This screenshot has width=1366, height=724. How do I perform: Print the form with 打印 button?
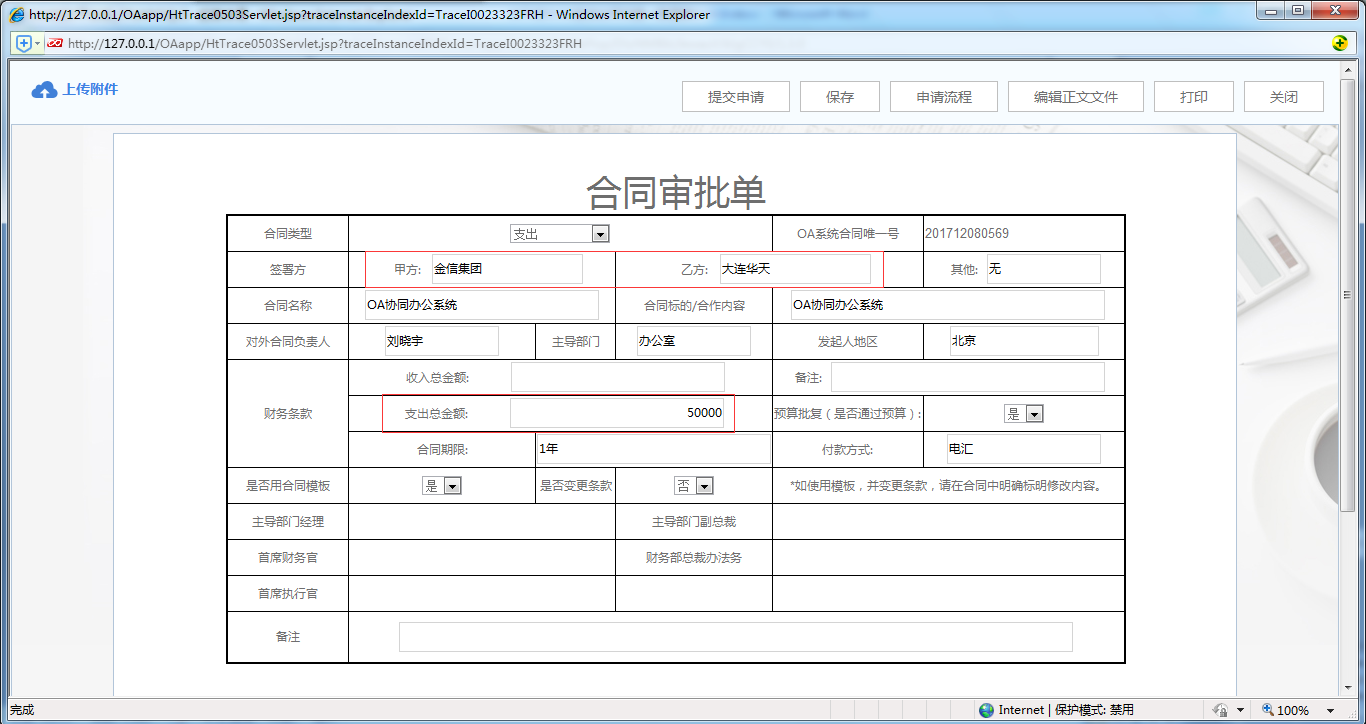(x=1193, y=97)
